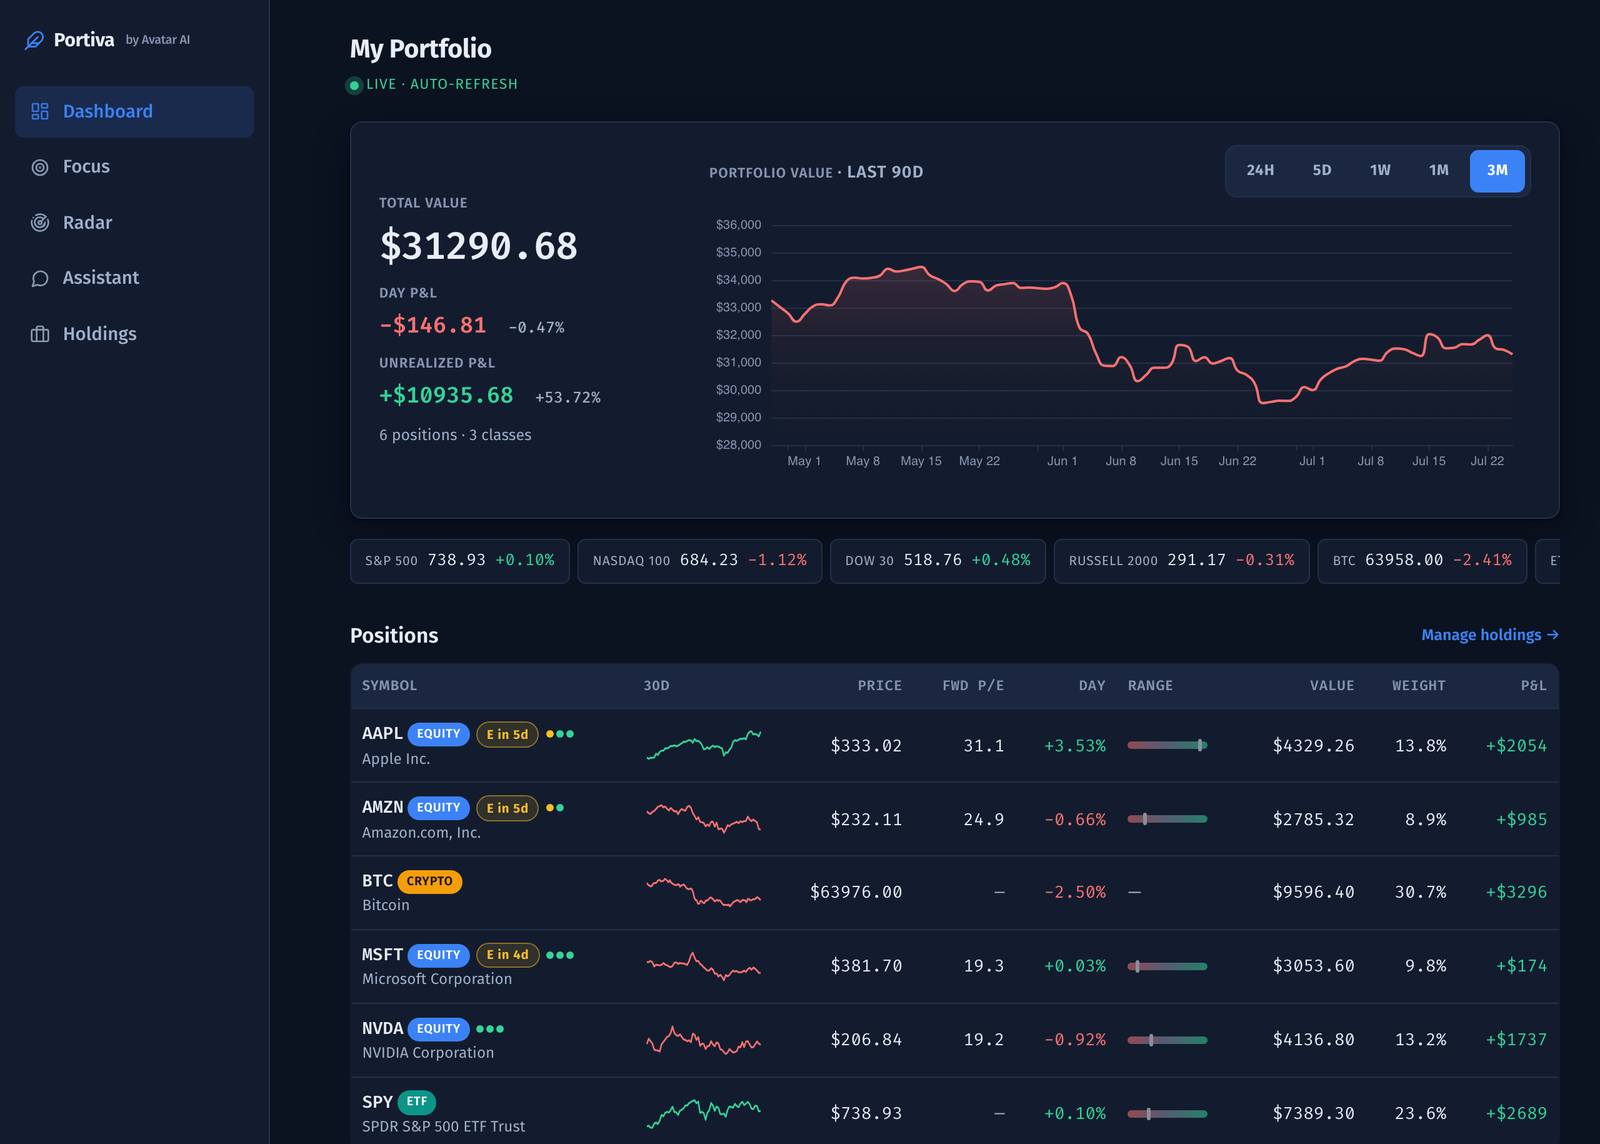Sort by the P&L column header
This screenshot has height=1144, width=1600.
pos(1533,686)
